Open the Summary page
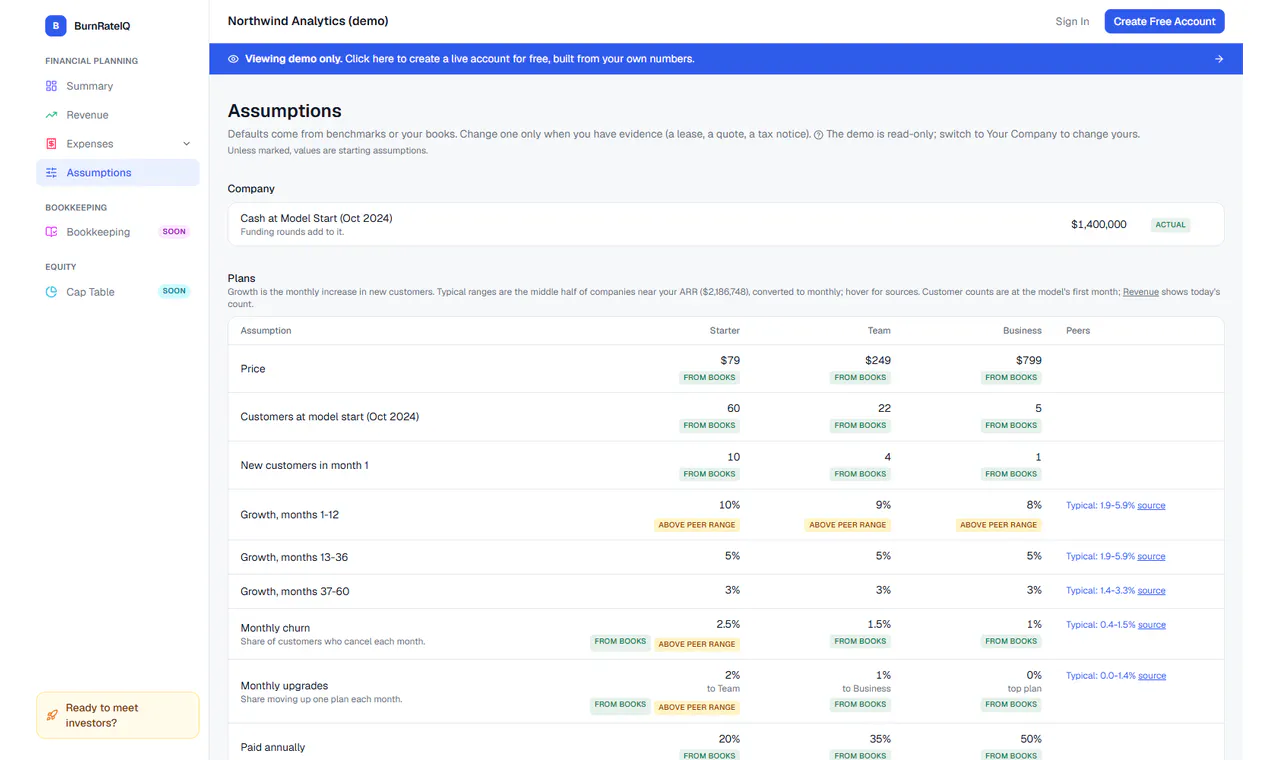The width and height of the screenshot is (1270, 760). 118,86
